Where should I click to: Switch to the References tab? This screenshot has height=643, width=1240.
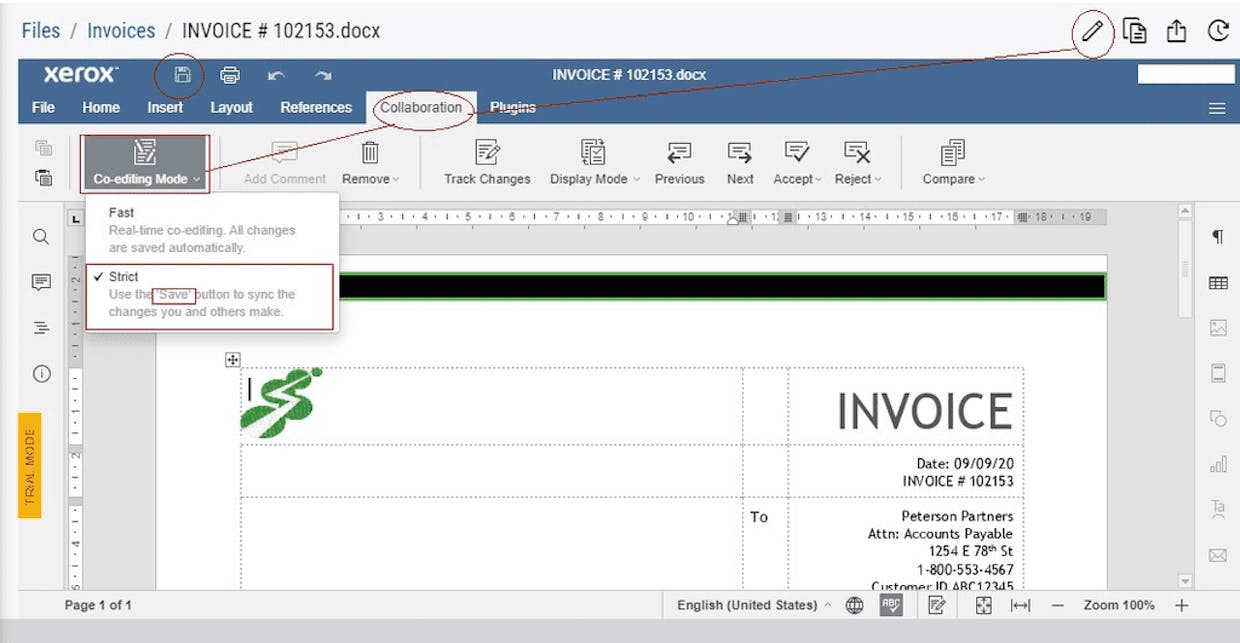click(x=316, y=107)
